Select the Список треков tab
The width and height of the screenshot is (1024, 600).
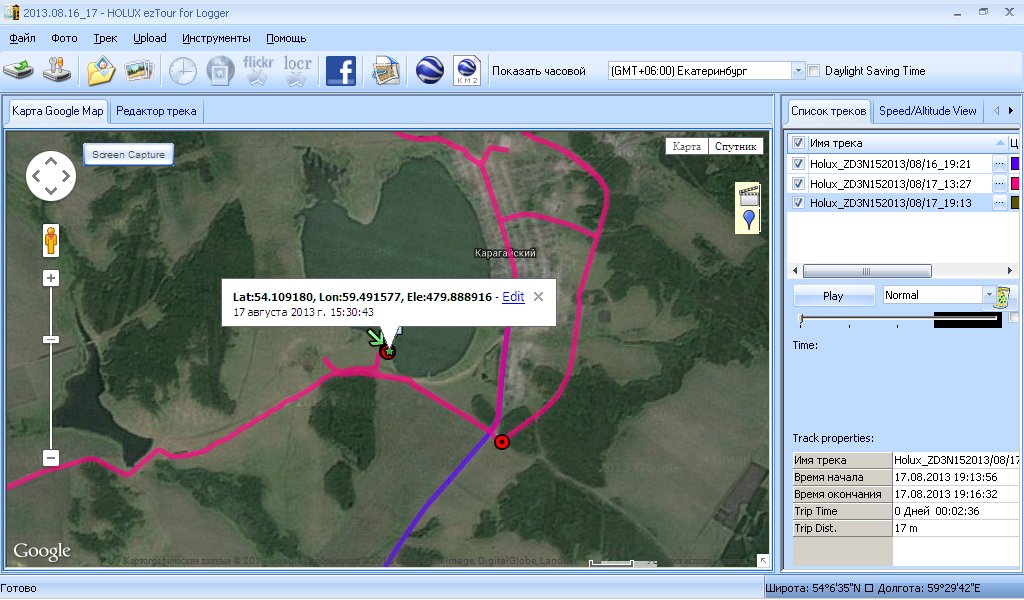pyautogui.click(x=828, y=111)
